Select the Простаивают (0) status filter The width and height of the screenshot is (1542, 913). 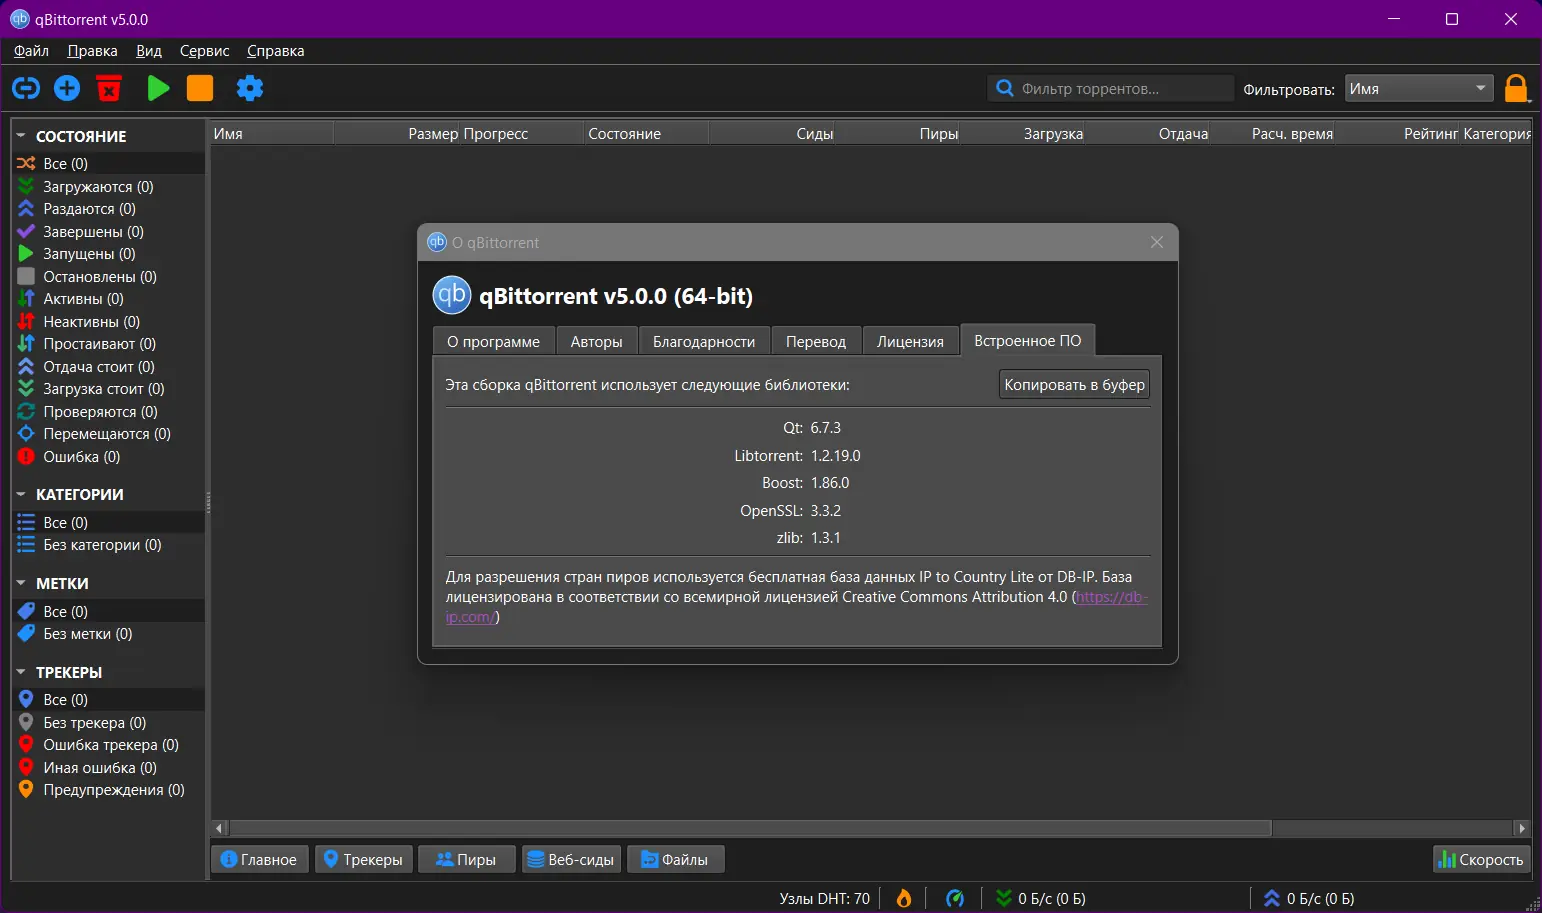[x=108, y=343]
